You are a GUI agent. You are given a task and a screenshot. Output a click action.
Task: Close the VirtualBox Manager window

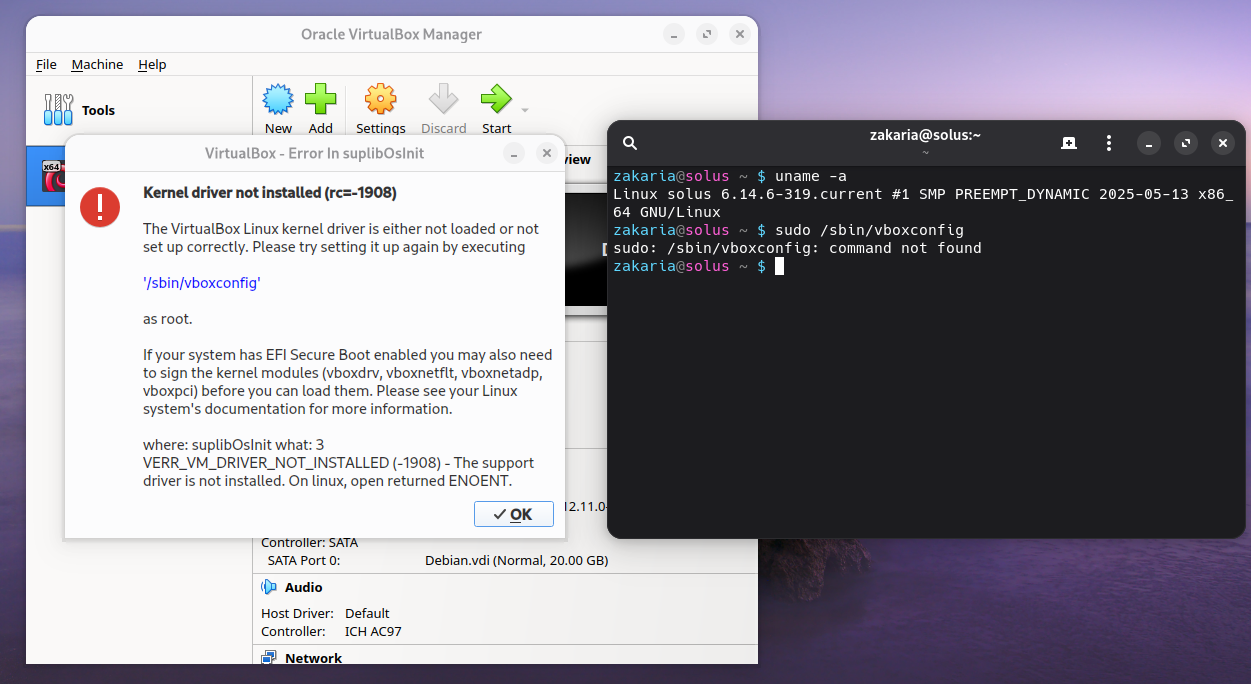(x=739, y=34)
